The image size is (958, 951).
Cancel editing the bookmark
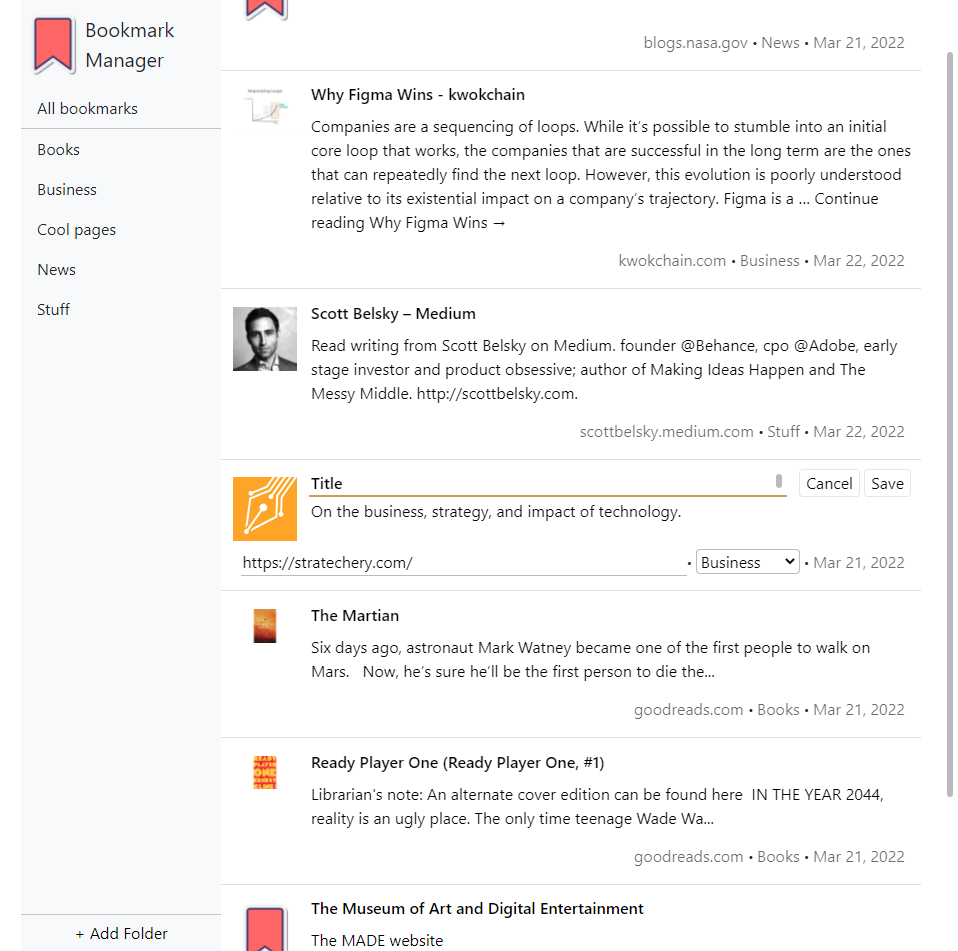click(829, 483)
